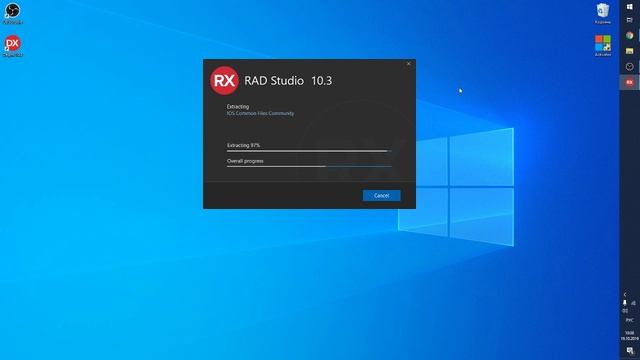Open the Recycle Bin on desktop
Image resolution: width=640 pixels, height=360 pixels.
[x=603, y=13]
